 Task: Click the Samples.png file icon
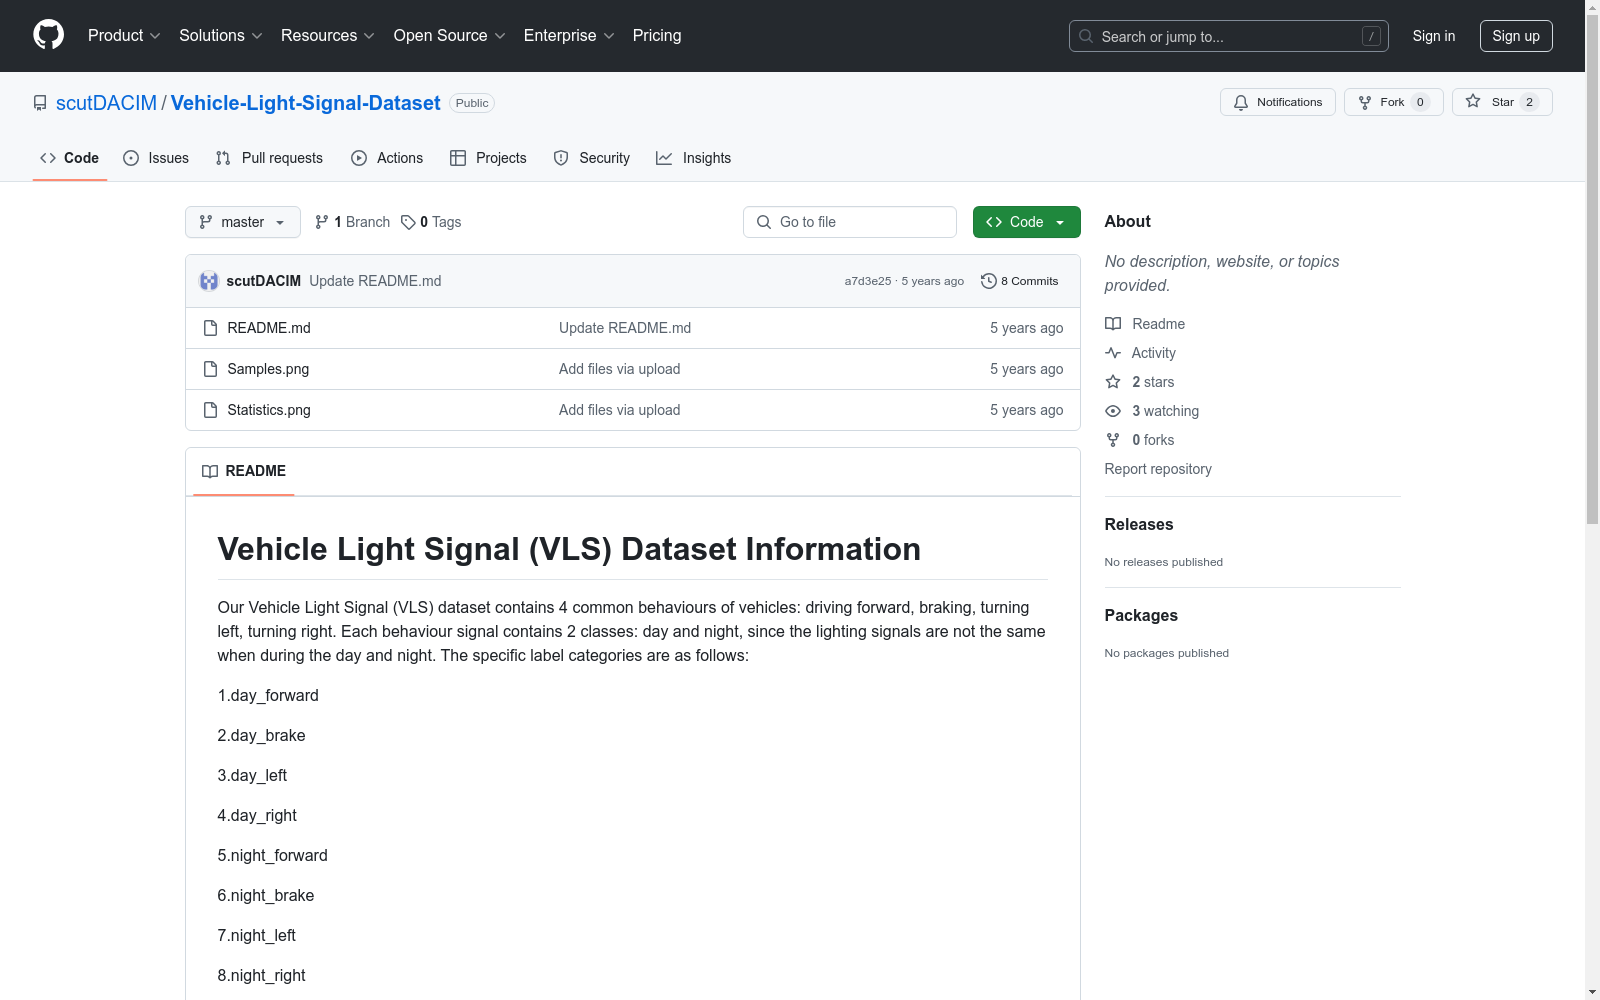210,369
